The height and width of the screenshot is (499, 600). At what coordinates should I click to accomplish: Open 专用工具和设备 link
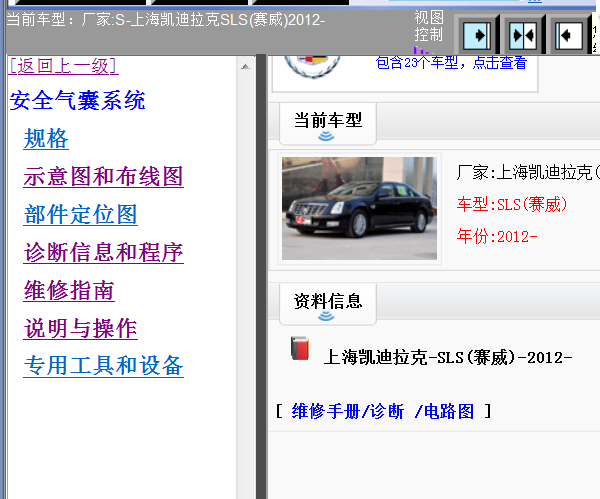click(103, 366)
